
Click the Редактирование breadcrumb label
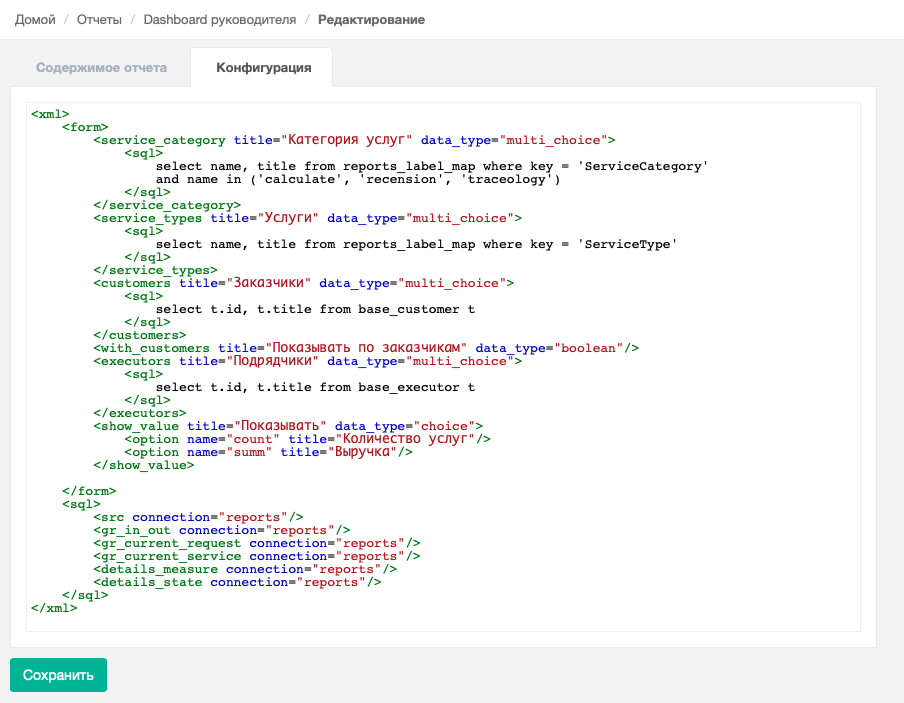coord(371,20)
